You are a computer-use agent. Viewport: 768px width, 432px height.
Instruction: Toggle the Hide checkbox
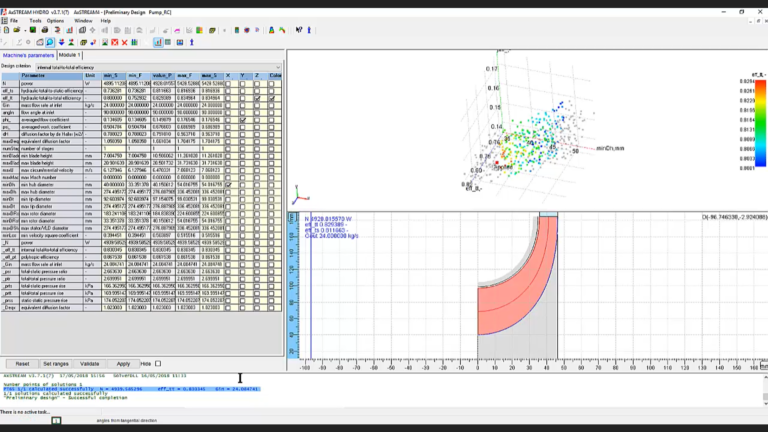158,364
